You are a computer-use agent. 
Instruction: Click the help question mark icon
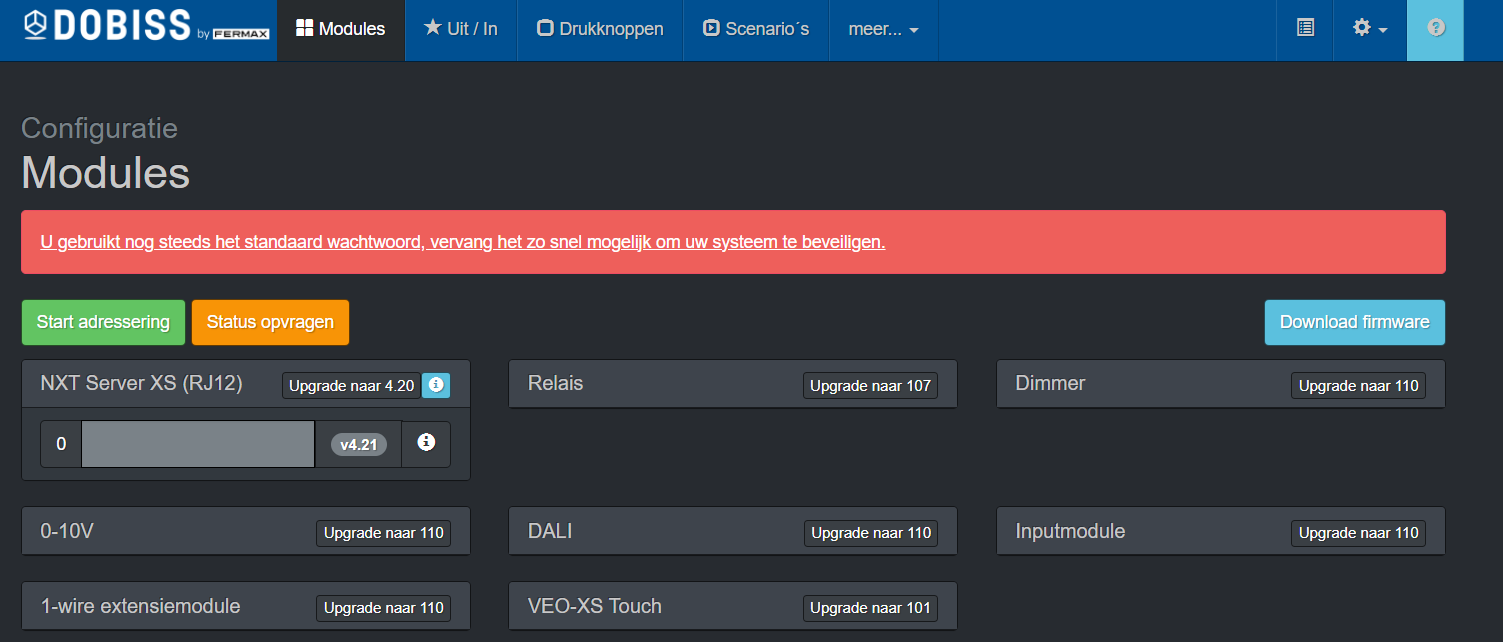(x=1436, y=28)
